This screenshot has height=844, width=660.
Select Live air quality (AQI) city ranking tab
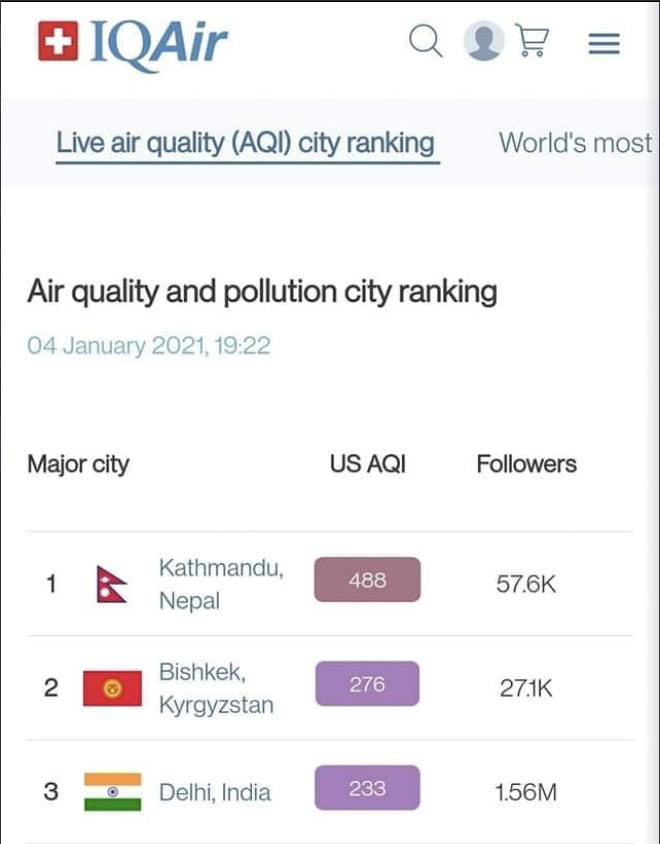tap(246, 143)
